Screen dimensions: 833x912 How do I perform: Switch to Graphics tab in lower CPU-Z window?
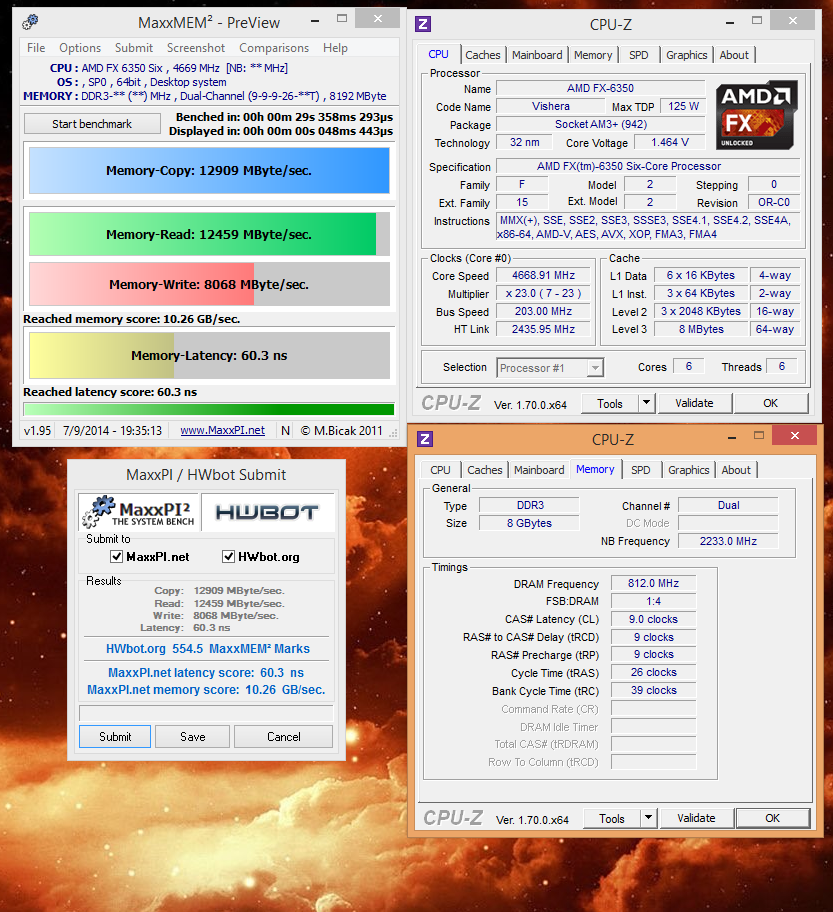[689, 470]
